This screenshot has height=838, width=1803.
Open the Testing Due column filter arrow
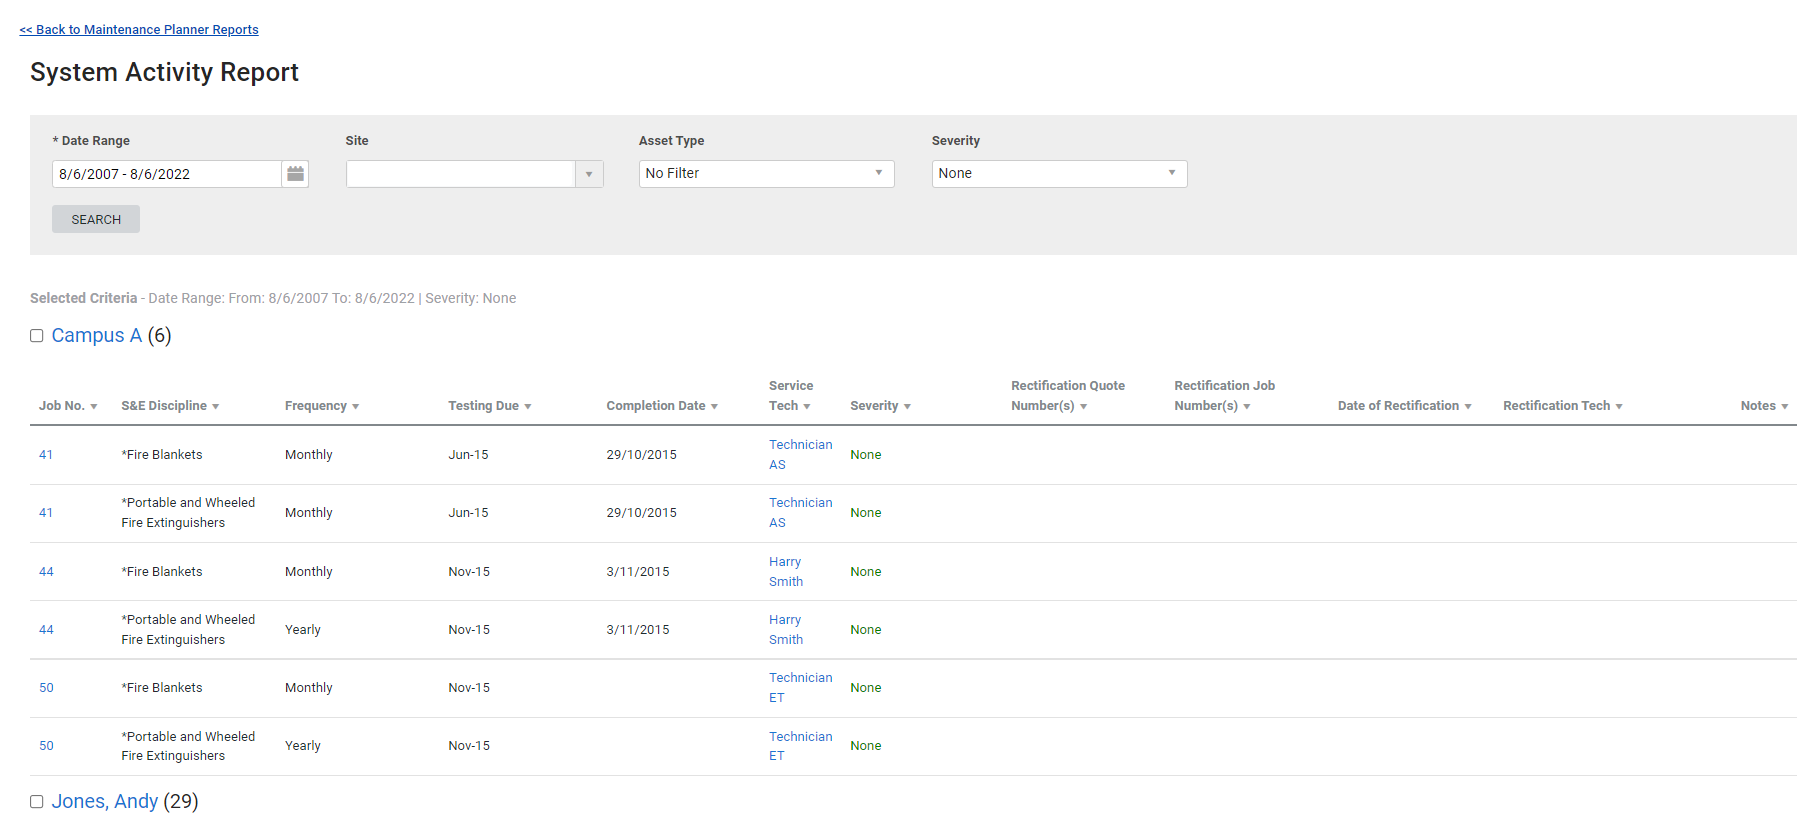coord(528,407)
